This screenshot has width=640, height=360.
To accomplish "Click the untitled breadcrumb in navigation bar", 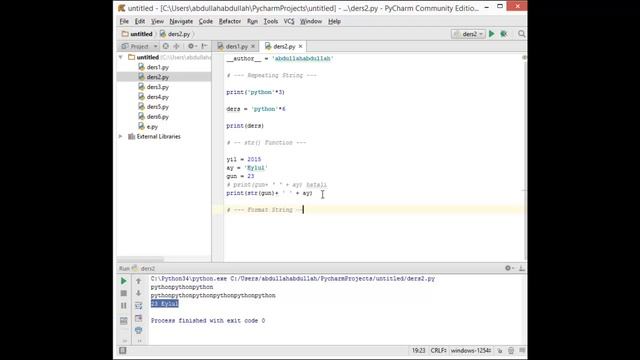I will (x=138, y=34).
